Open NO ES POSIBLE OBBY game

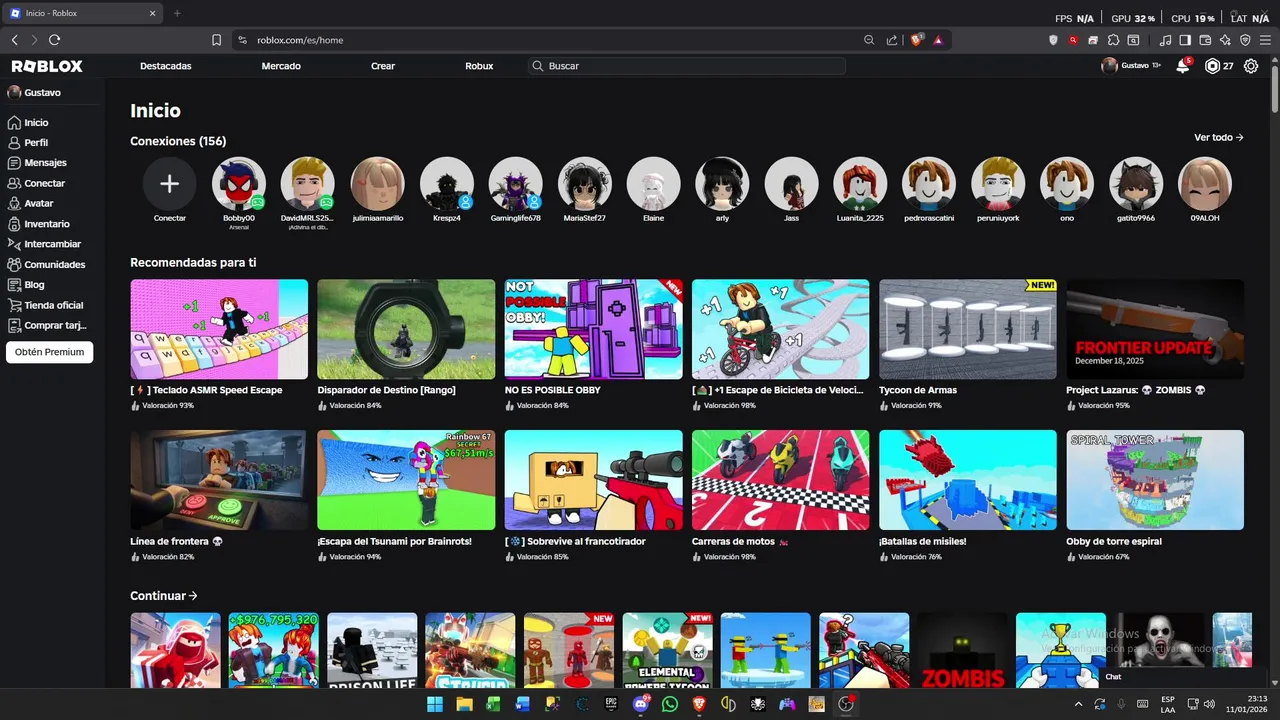point(594,329)
